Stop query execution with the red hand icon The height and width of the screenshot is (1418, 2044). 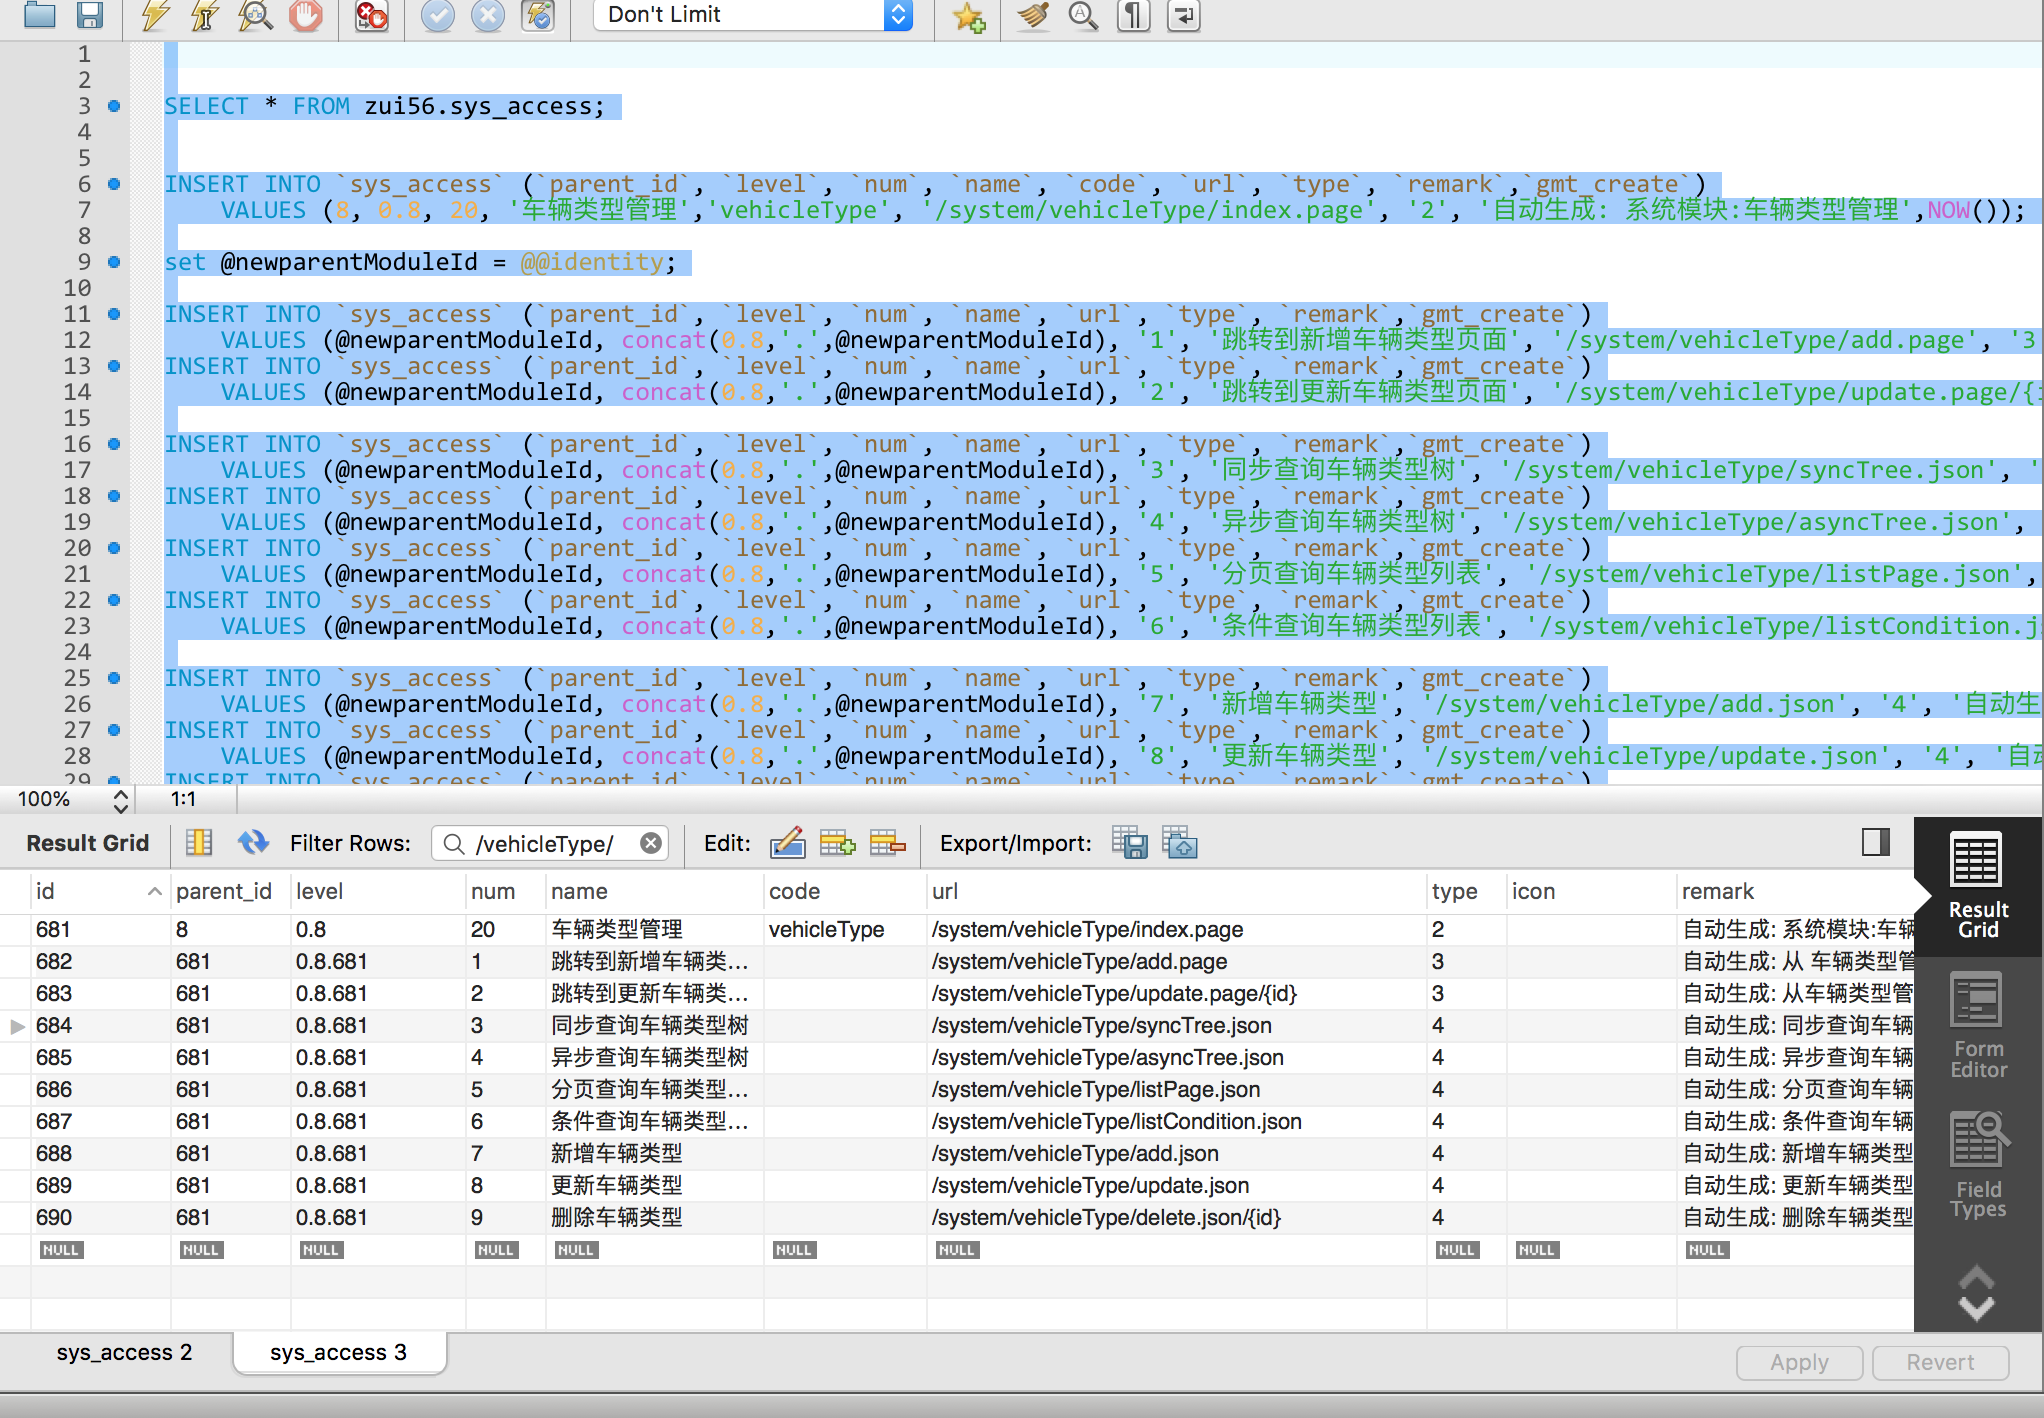pos(306,15)
